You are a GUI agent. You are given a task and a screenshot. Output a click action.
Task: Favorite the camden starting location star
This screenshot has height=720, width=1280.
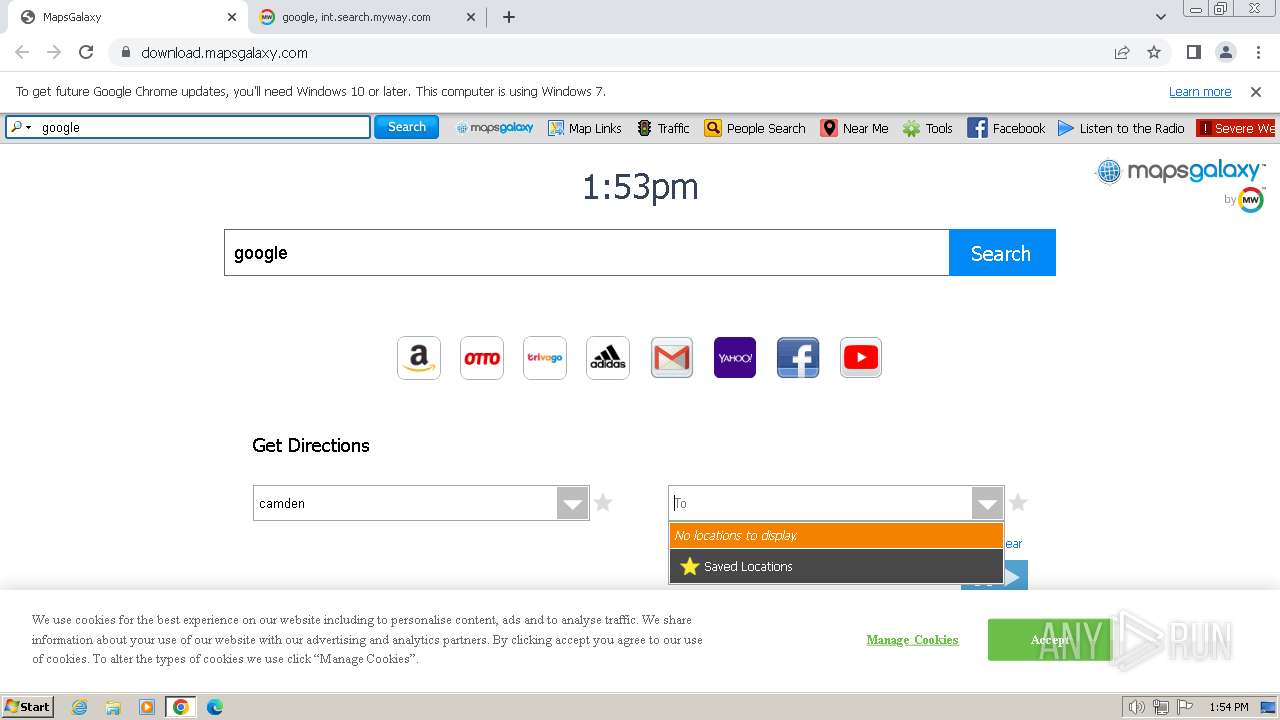click(x=603, y=503)
